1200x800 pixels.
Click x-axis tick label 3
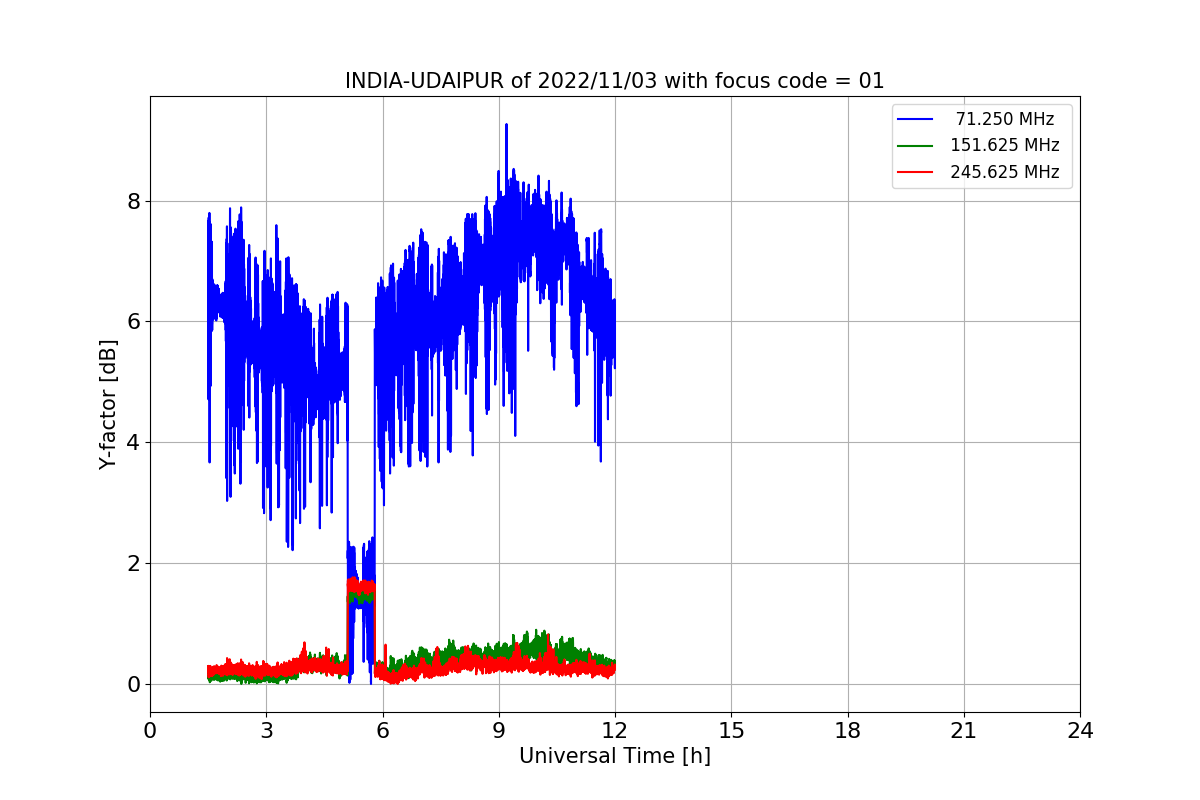[266, 731]
